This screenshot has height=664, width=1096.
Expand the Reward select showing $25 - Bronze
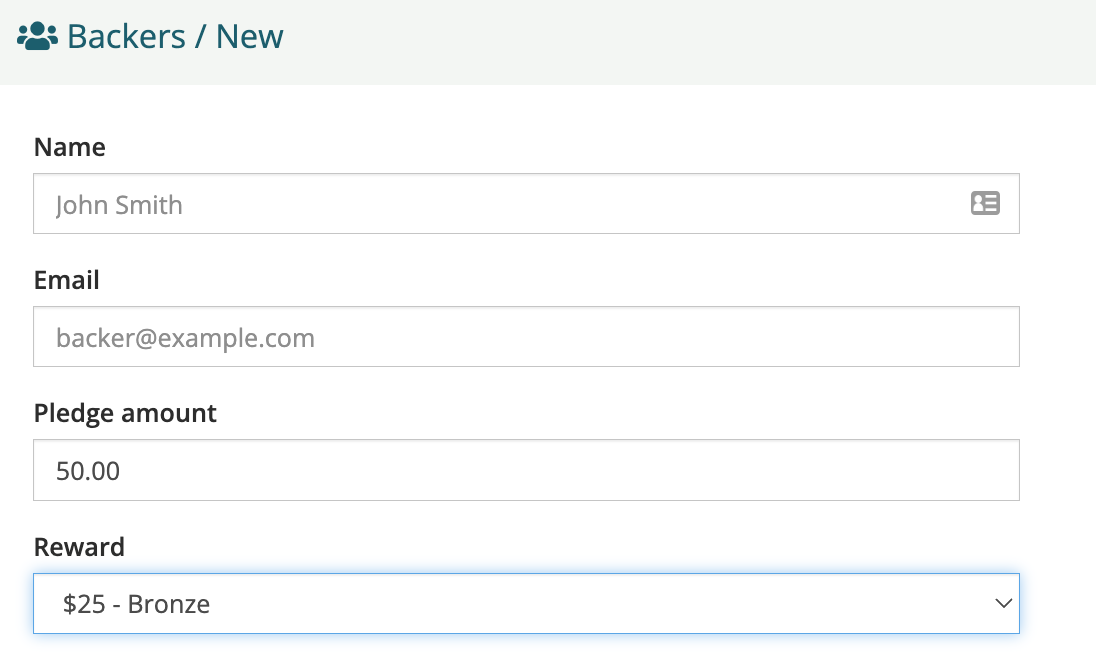click(x=526, y=603)
